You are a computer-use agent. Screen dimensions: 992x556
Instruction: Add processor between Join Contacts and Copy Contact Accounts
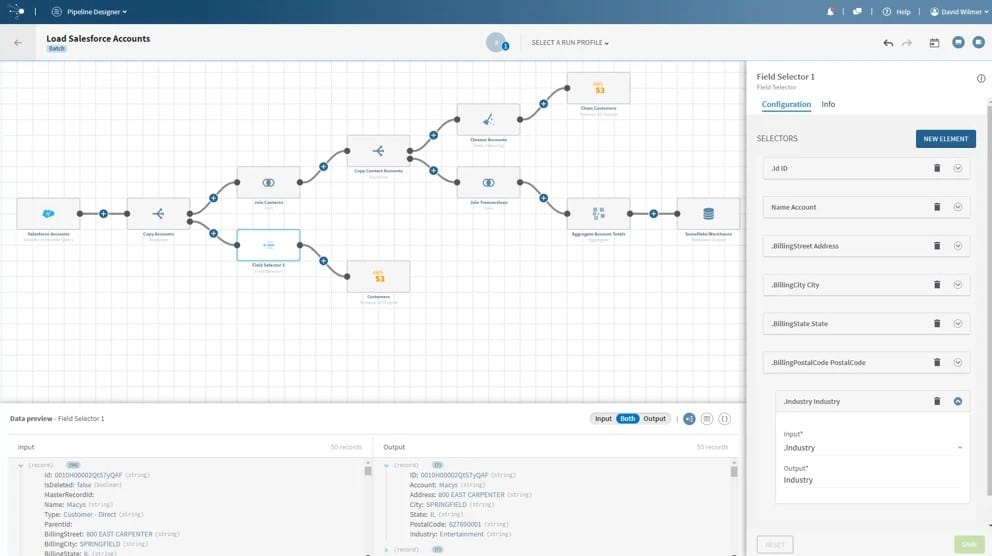tap(323, 166)
